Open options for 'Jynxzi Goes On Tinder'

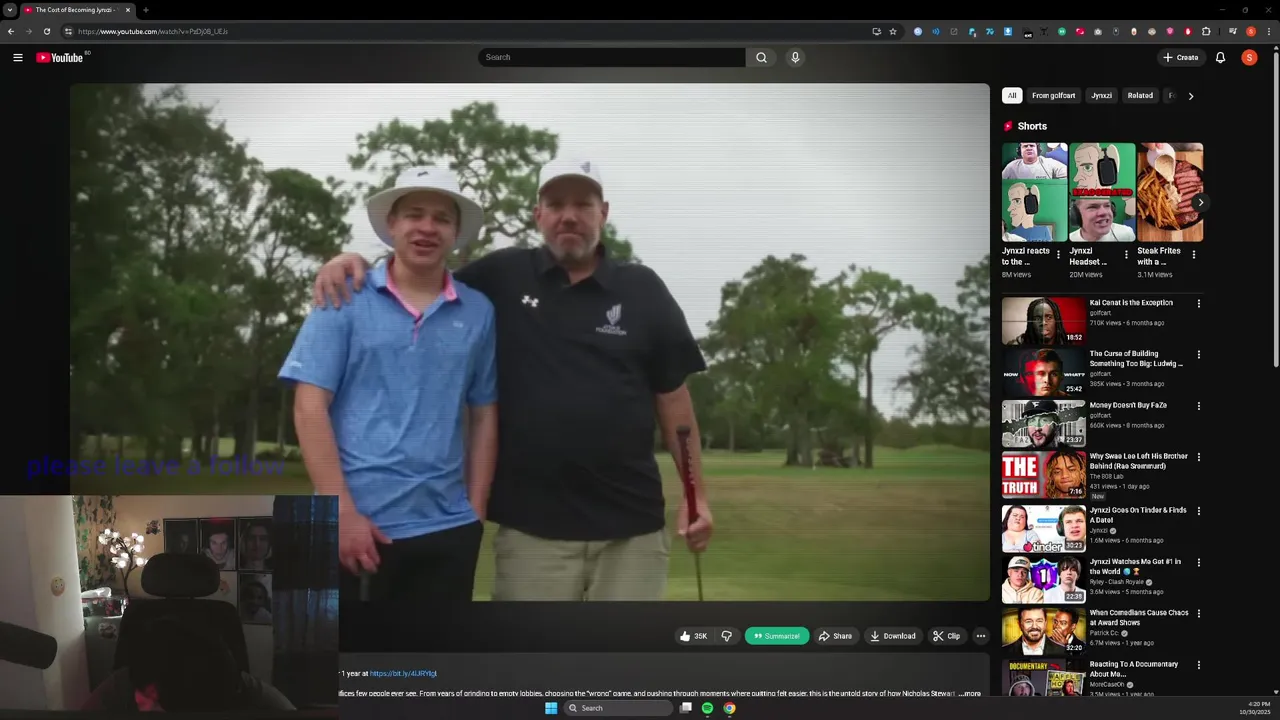point(1198,511)
